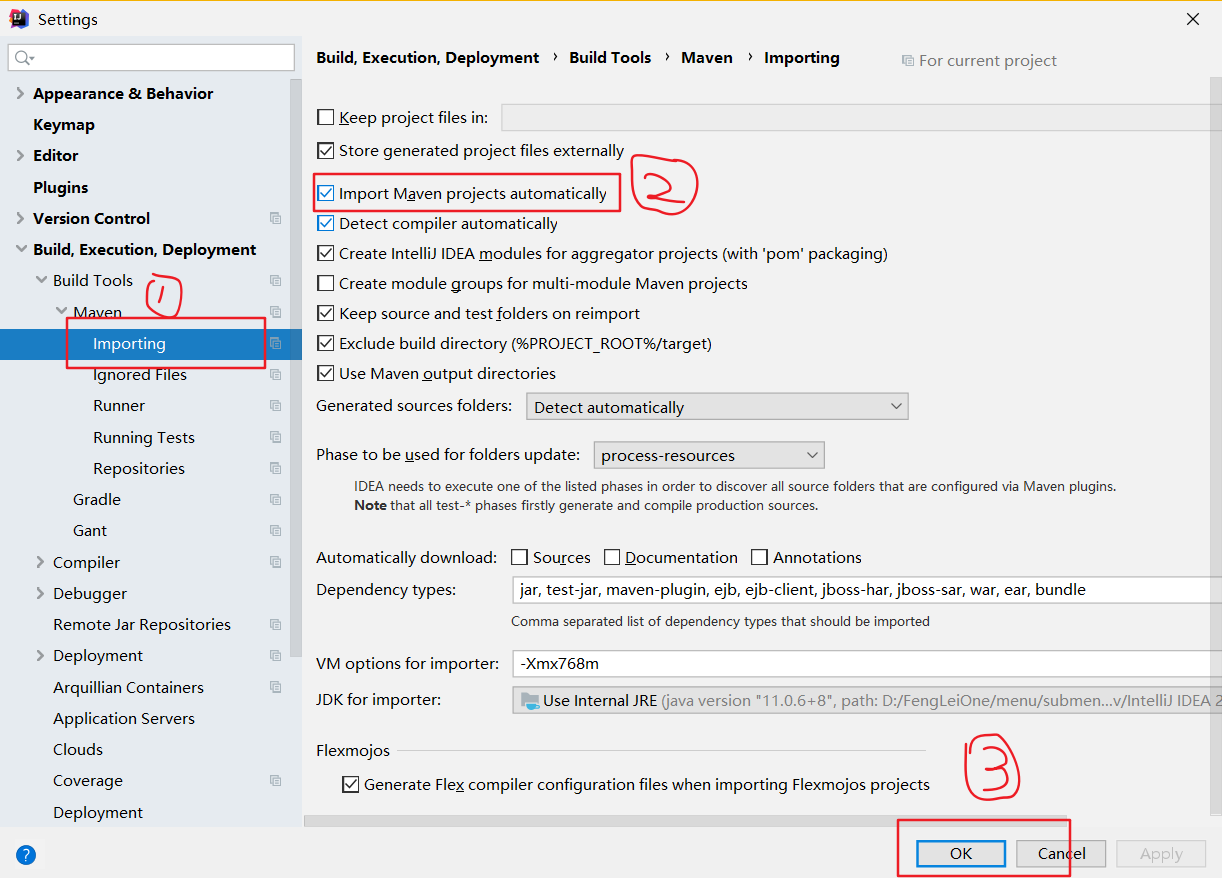Select Plugins settings page
This screenshot has height=878, width=1222.
pos(60,187)
